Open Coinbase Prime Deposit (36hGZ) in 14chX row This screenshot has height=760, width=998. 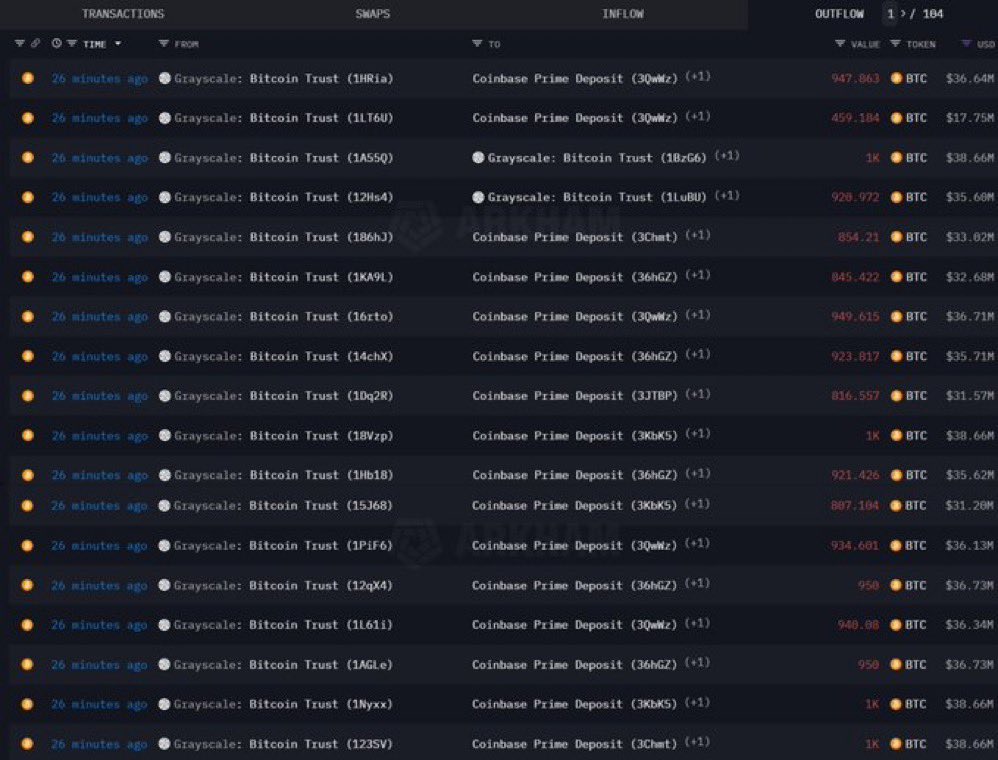point(575,356)
